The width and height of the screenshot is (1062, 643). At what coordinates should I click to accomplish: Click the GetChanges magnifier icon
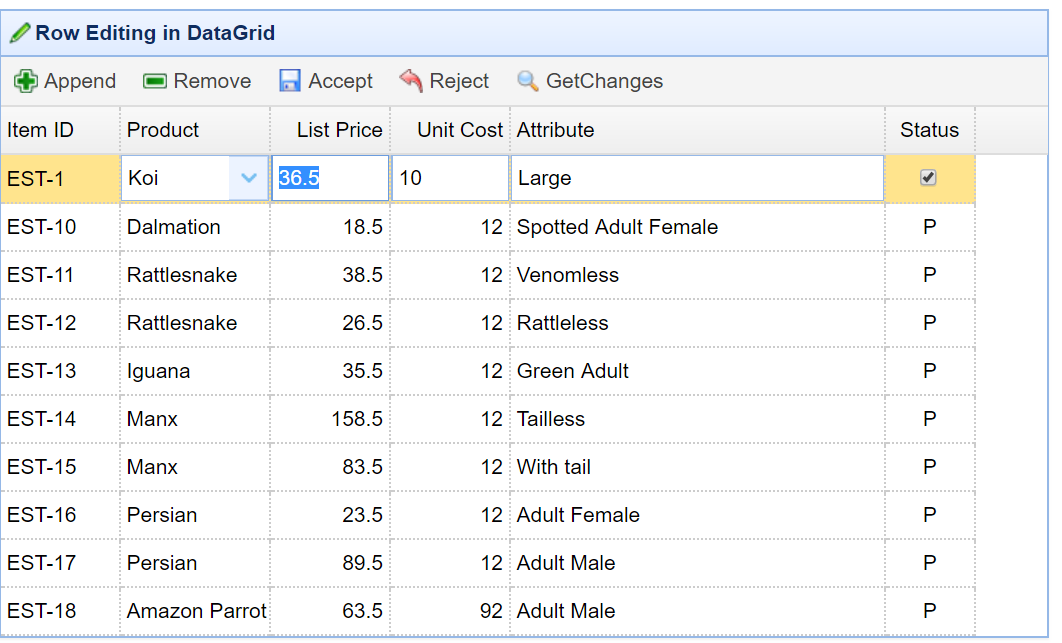pos(528,81)
